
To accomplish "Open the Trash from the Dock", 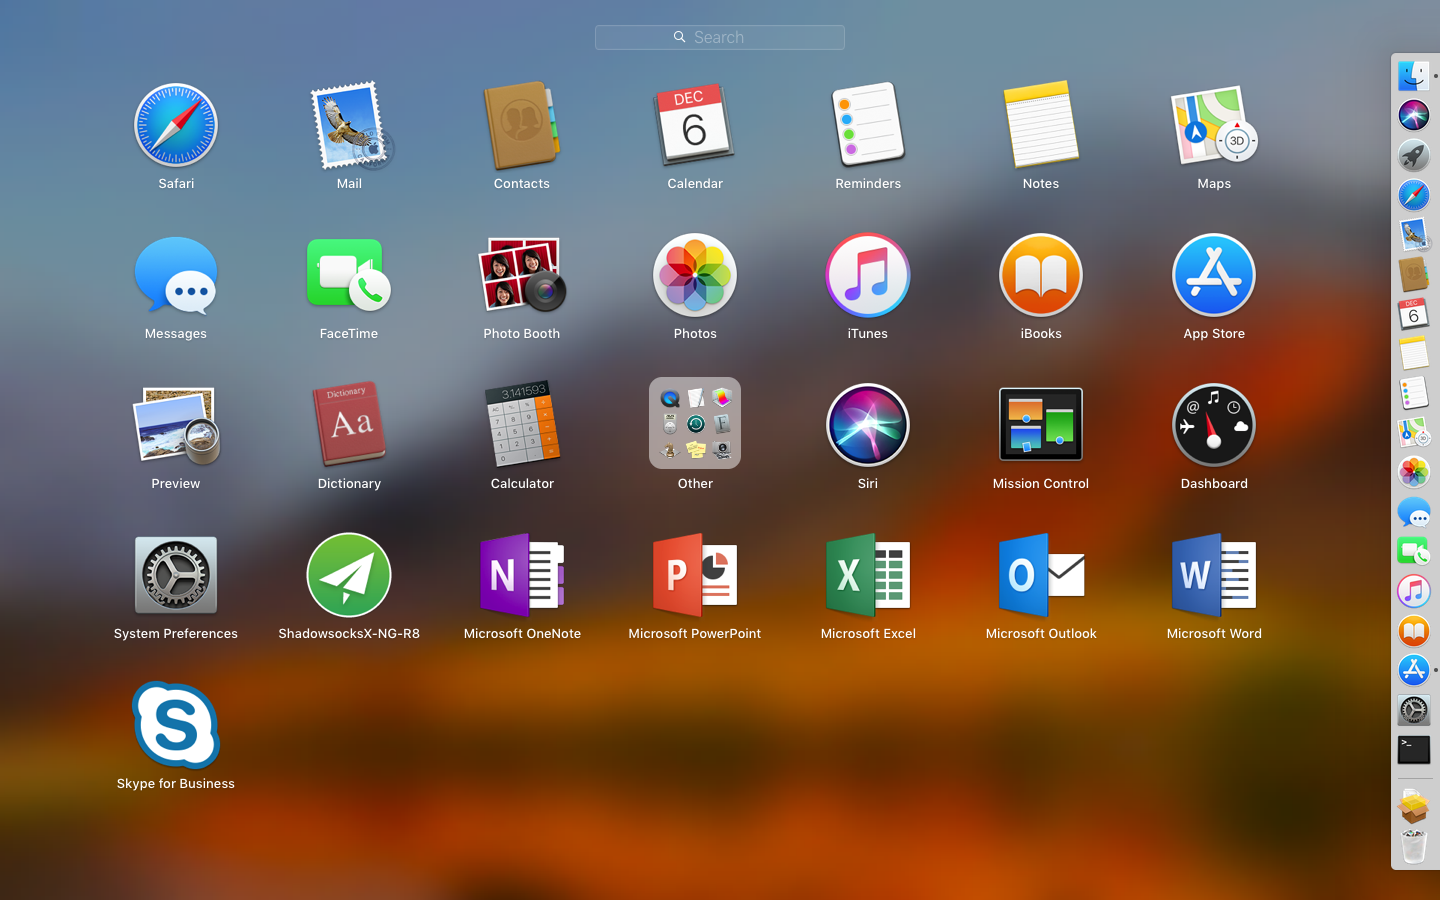I will [1414, 846].
